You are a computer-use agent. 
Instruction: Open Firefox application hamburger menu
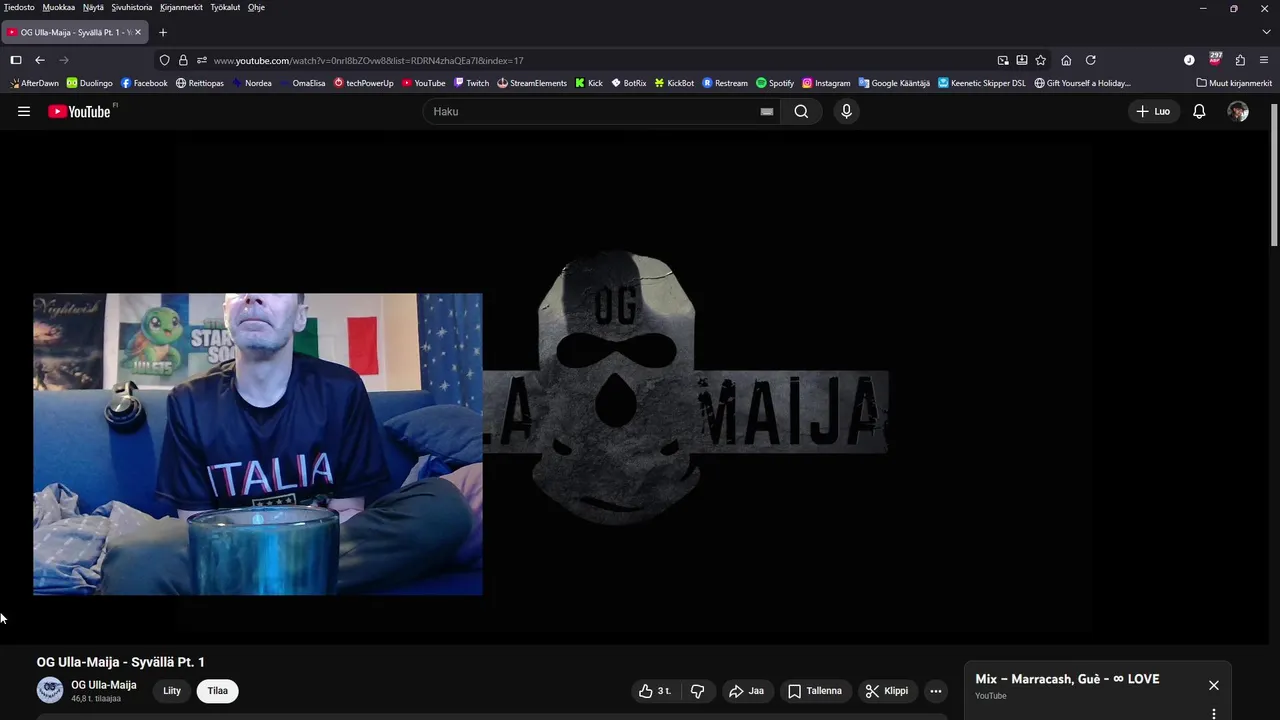click(x=1264, y=60)
